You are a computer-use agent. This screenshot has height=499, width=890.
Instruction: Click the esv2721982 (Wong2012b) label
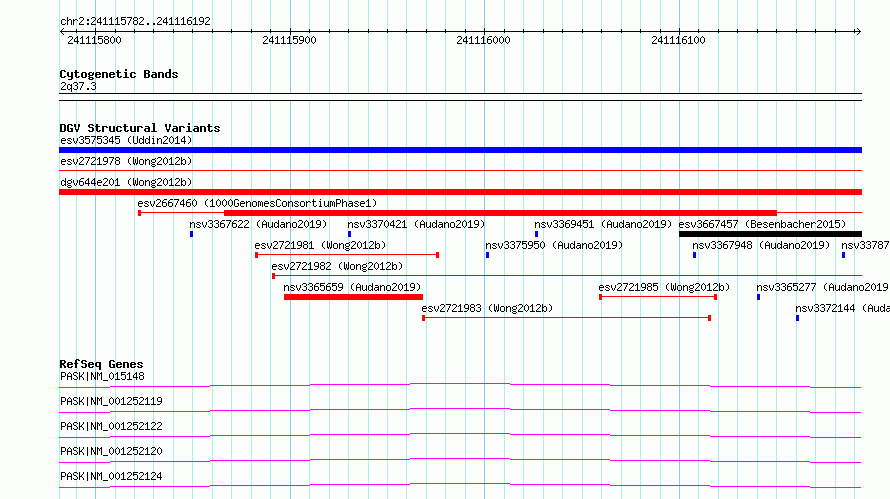(x=337, y=266)
